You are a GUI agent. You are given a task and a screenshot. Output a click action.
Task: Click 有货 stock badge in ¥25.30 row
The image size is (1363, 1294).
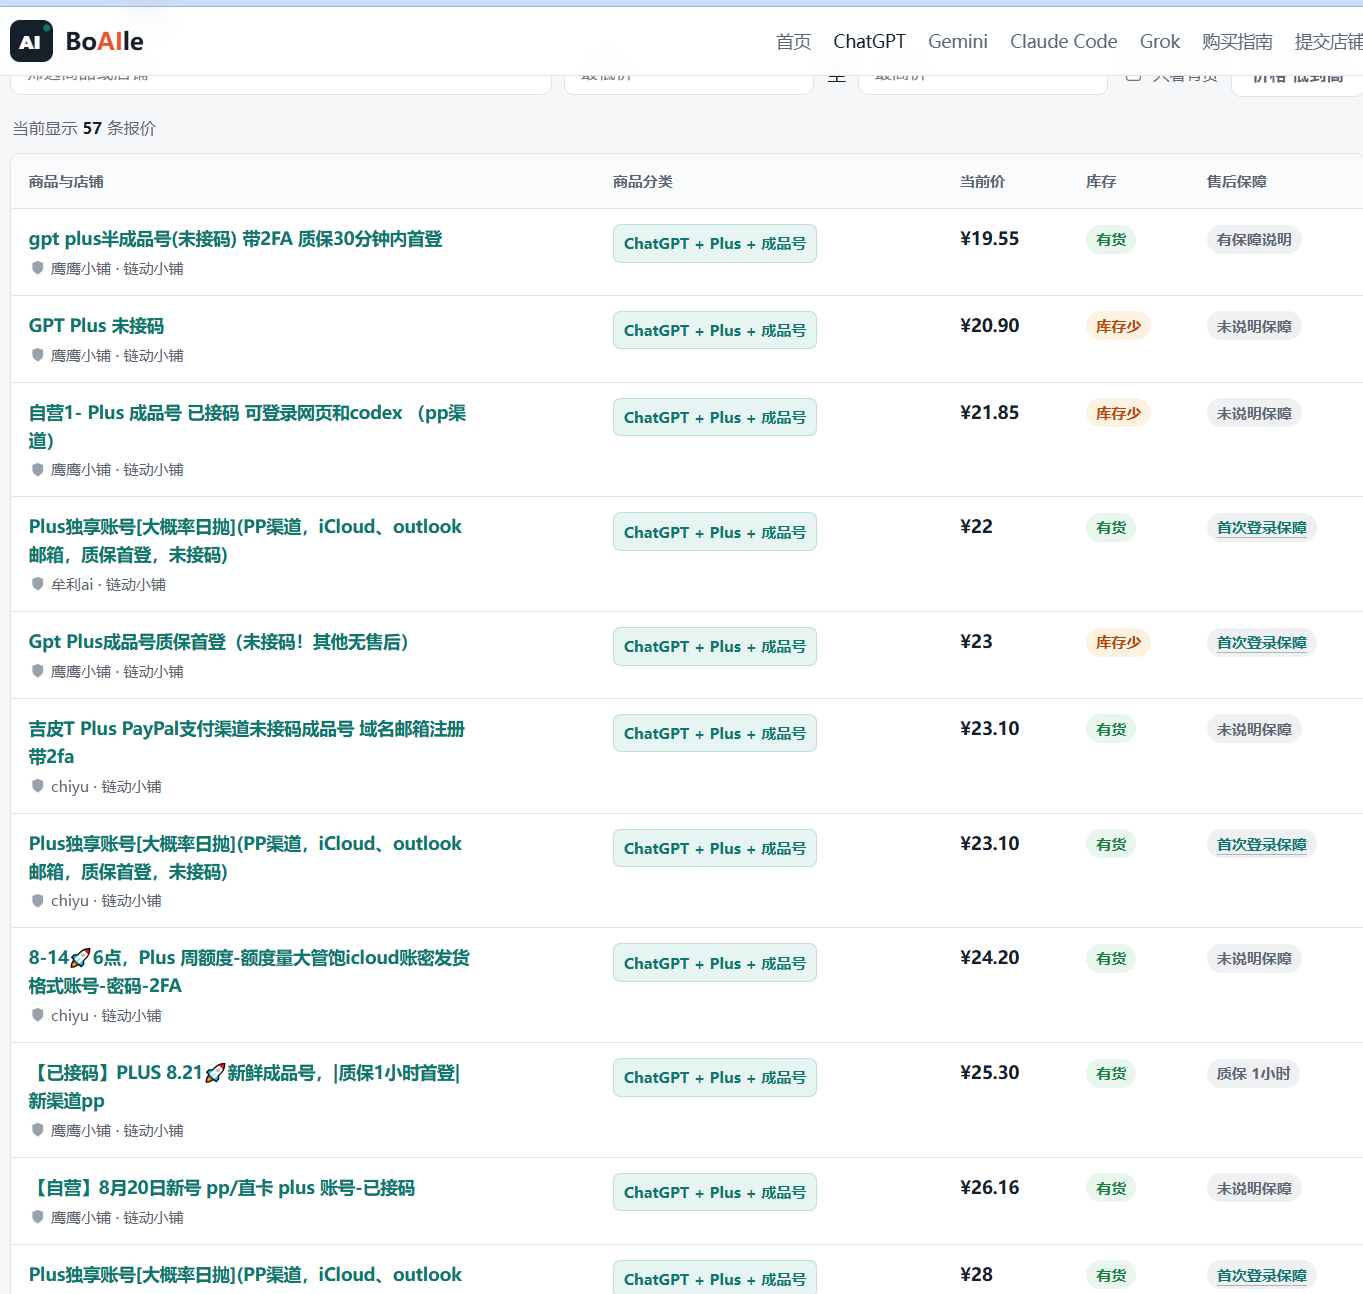coord(1111,1073)
